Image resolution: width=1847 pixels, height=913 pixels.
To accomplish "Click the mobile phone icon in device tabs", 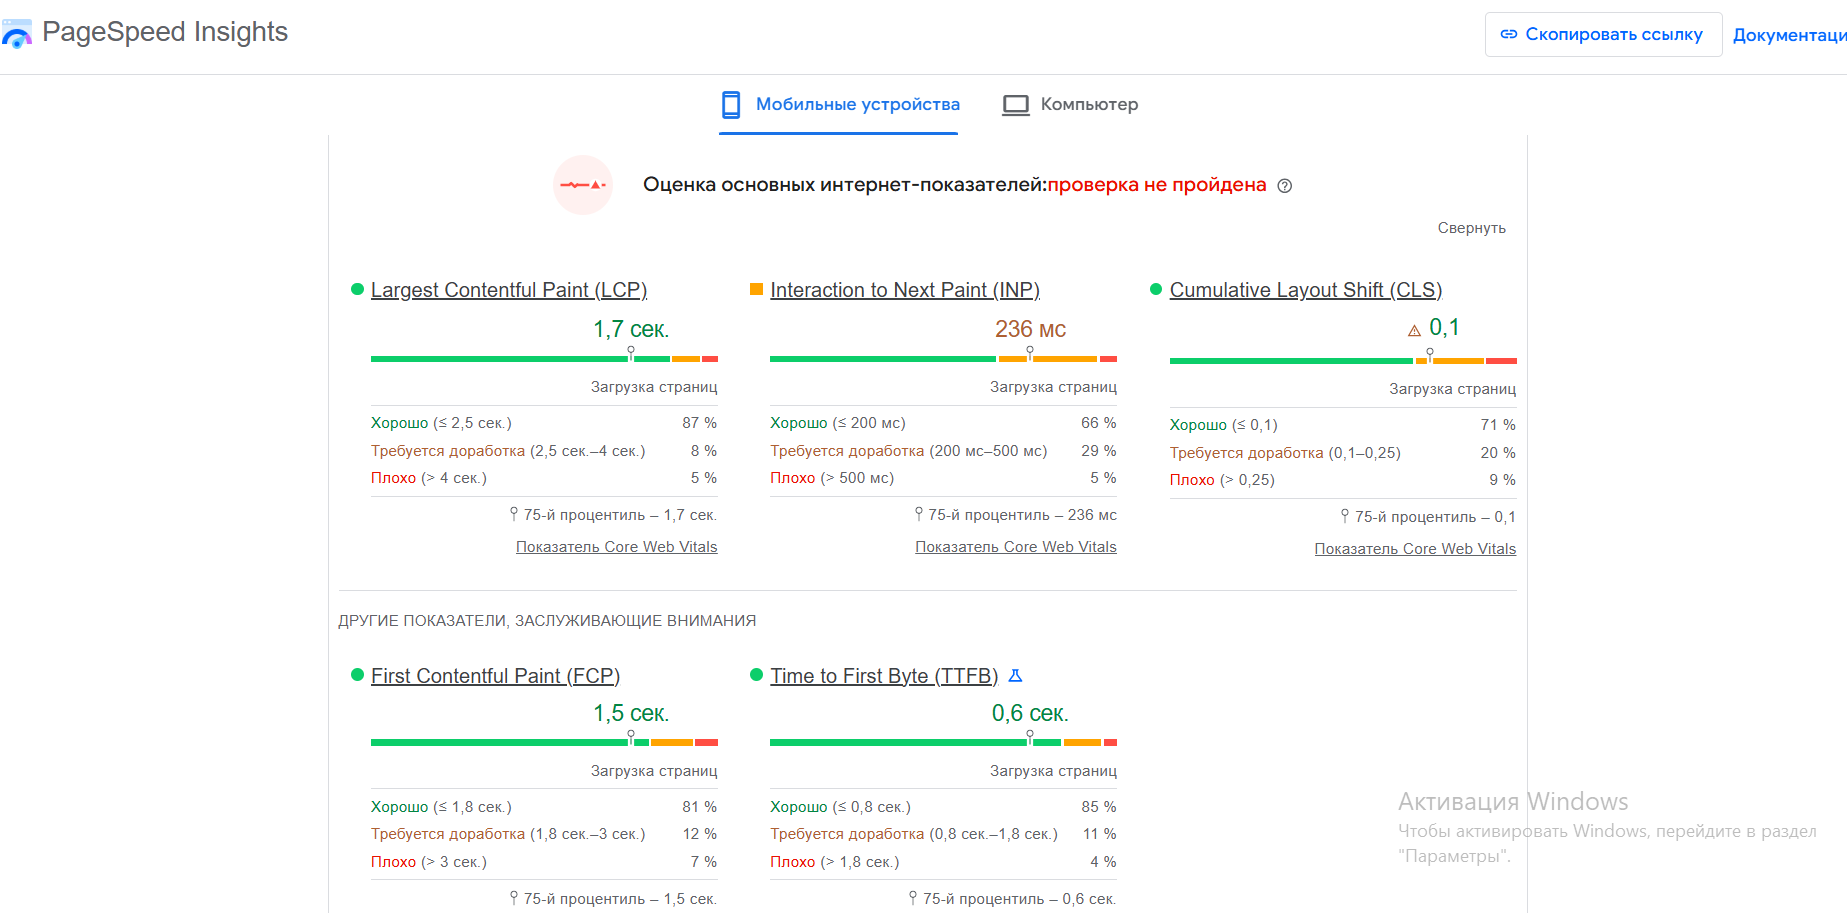I will [x=731, y=105].
